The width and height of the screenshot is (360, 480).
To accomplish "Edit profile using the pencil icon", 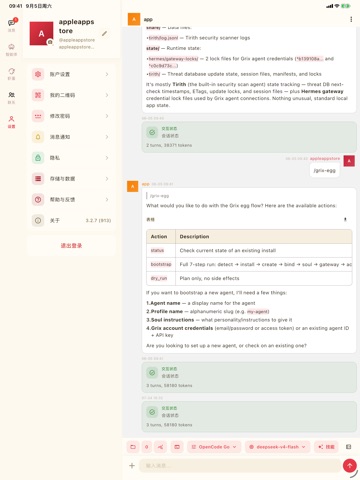I will click(104, 33).
